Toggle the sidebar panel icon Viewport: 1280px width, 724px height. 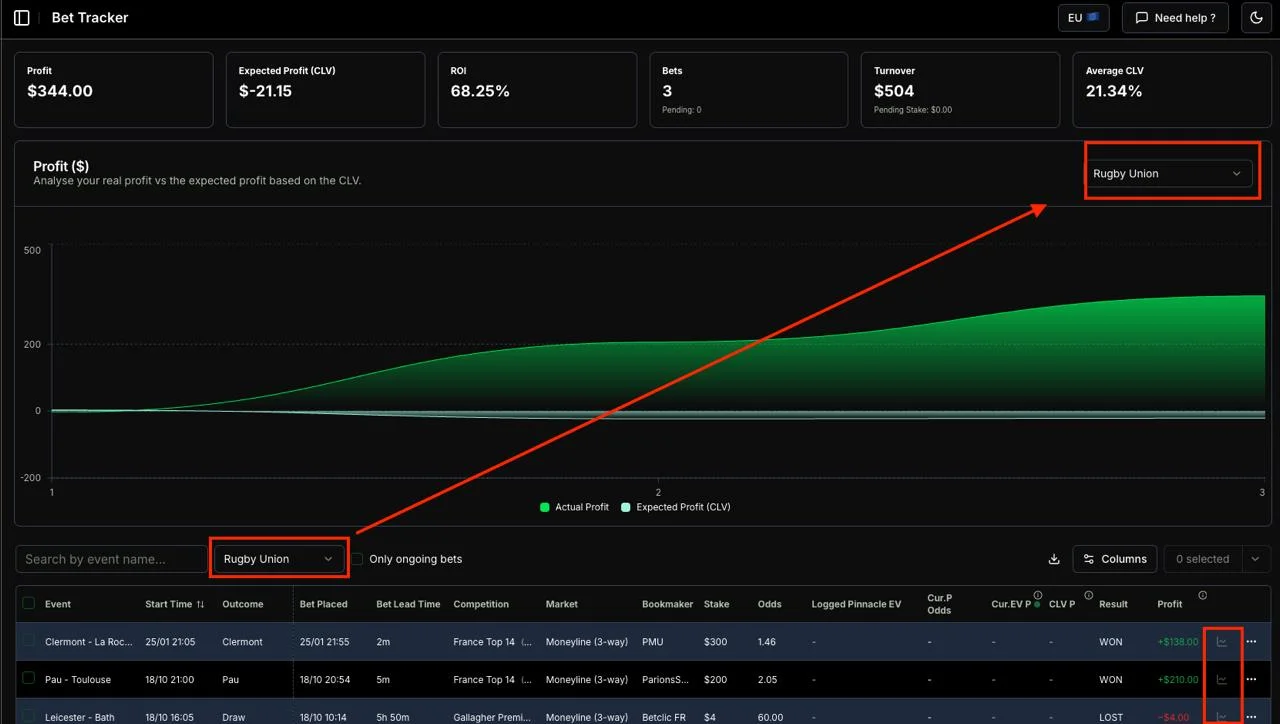point(22,18)
